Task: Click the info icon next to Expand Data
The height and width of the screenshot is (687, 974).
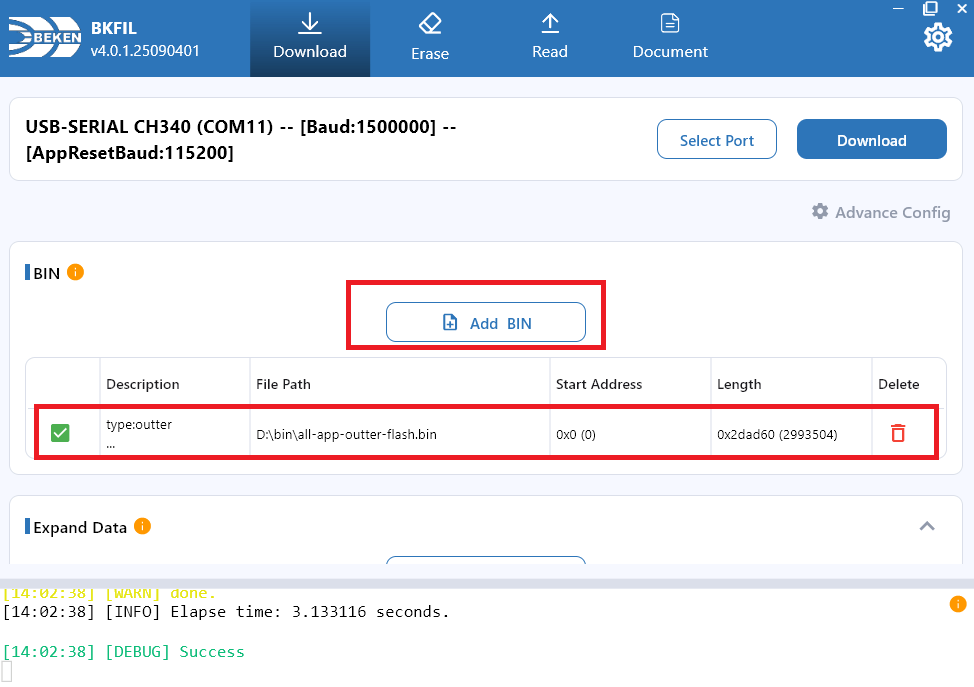Action: pos(142,526)
